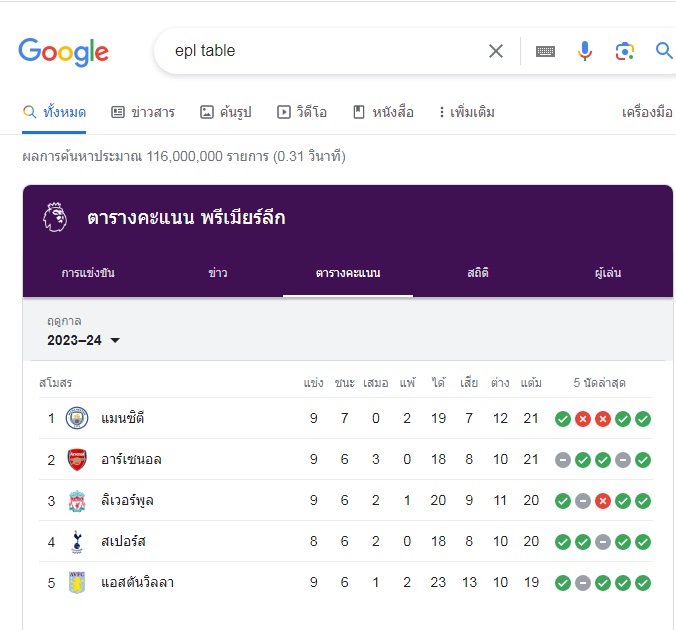Open the ลิเวอร์พูล team row link
676x630 pixels.
[346, 500]
